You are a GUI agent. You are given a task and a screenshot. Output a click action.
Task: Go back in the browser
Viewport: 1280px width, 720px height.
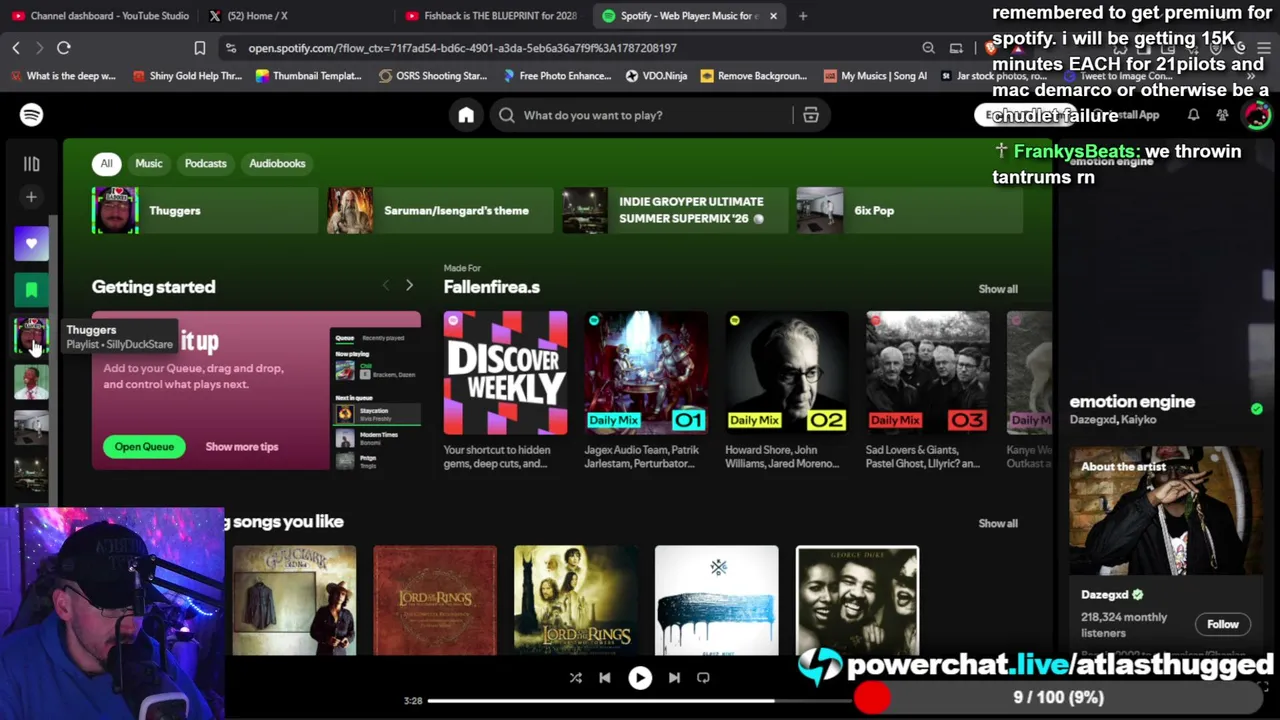[x=16, y=48]
